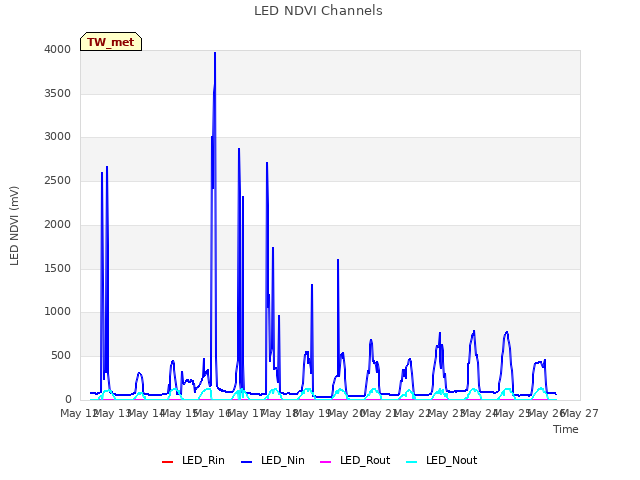Click the y-axis label 1000

coord(57,311)
